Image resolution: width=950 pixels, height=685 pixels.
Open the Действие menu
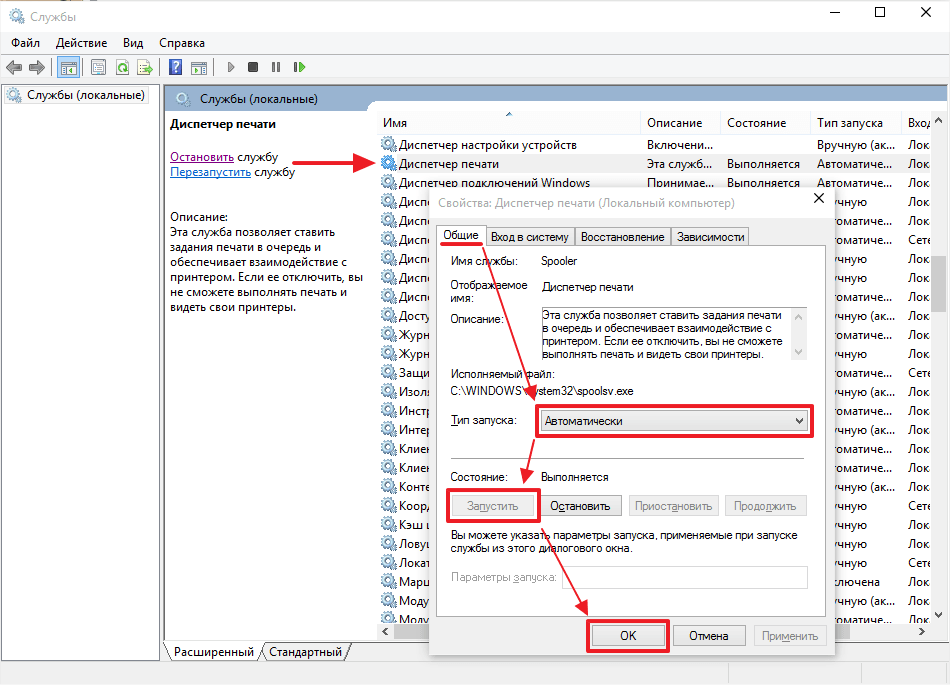coord(81,43)
